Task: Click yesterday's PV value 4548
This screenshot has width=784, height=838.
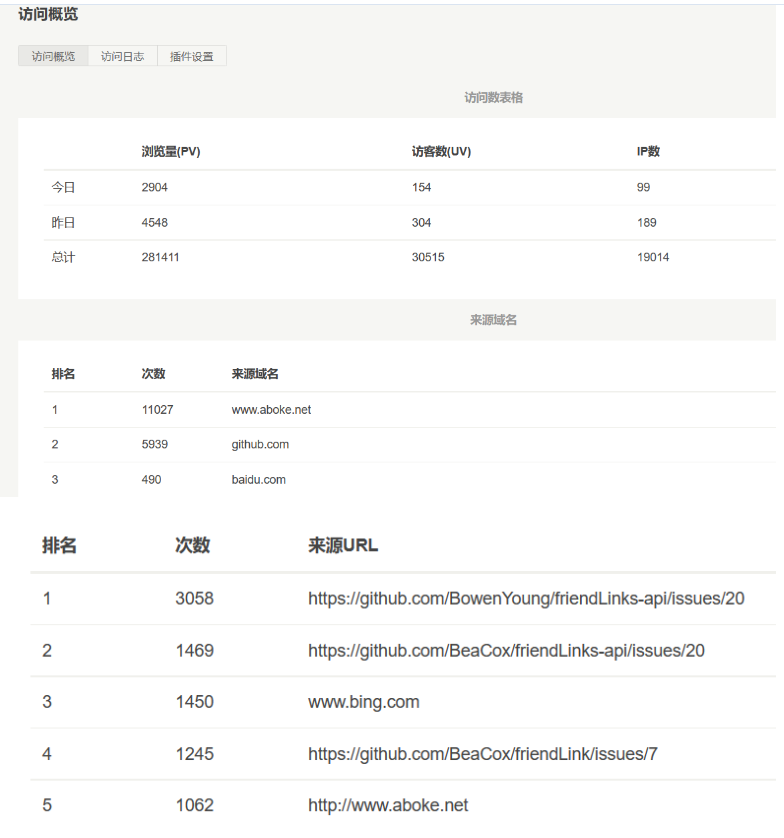Action: point(154,222)
